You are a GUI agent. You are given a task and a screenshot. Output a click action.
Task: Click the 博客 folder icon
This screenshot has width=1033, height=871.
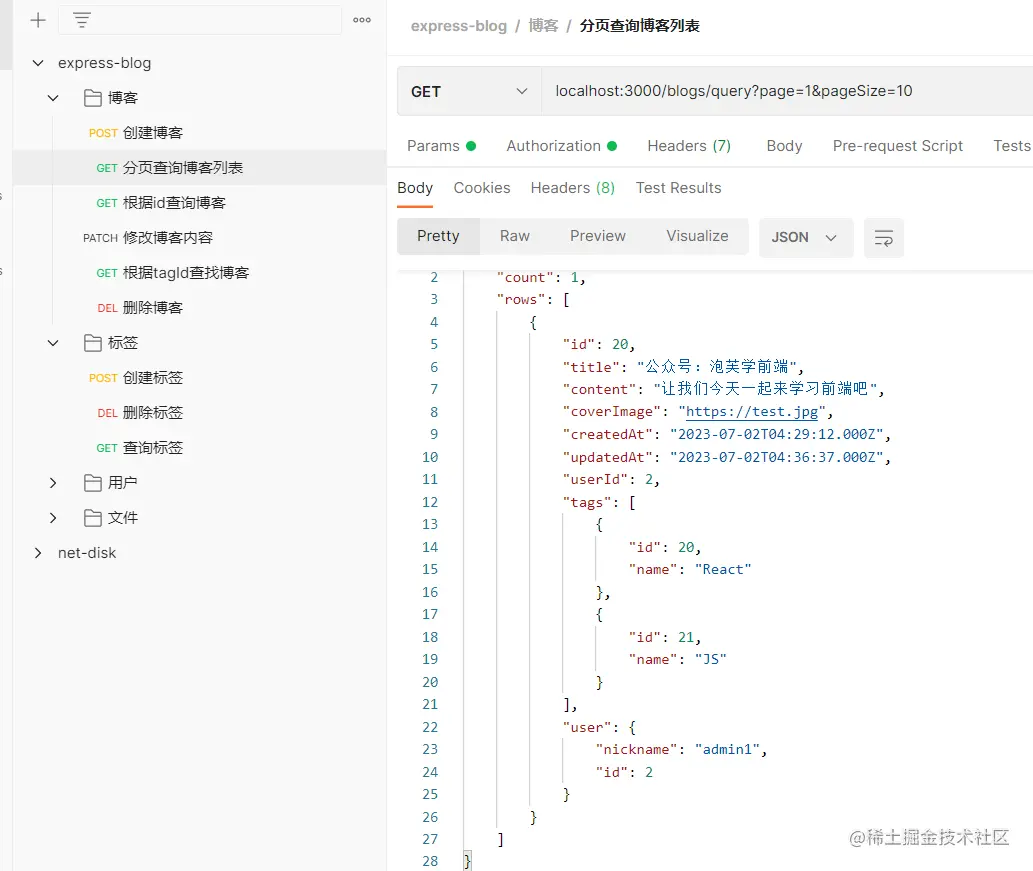[x=93, y=98]
